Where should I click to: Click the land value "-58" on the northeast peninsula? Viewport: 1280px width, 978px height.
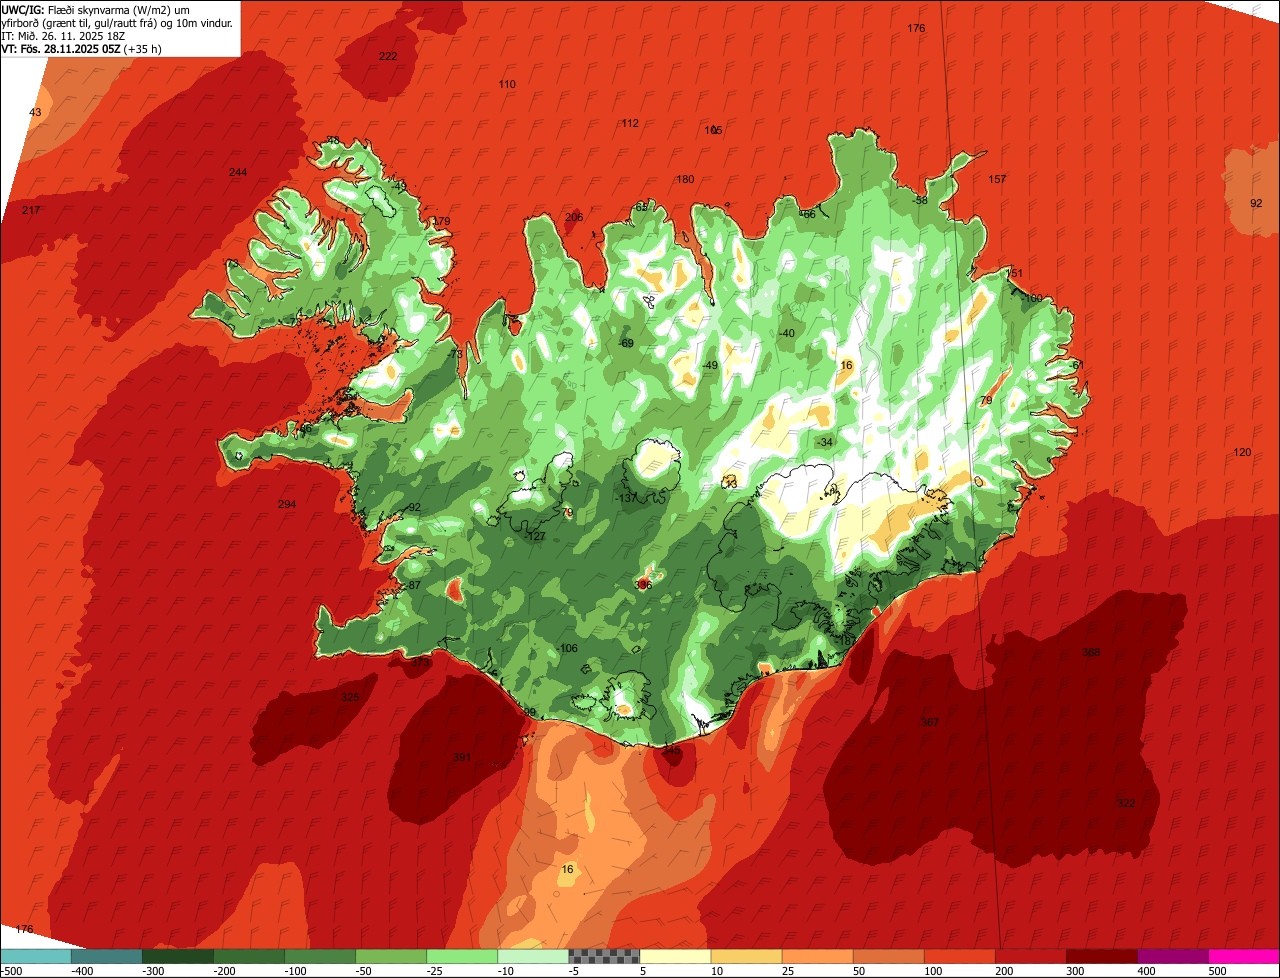(x=920, y=200)
